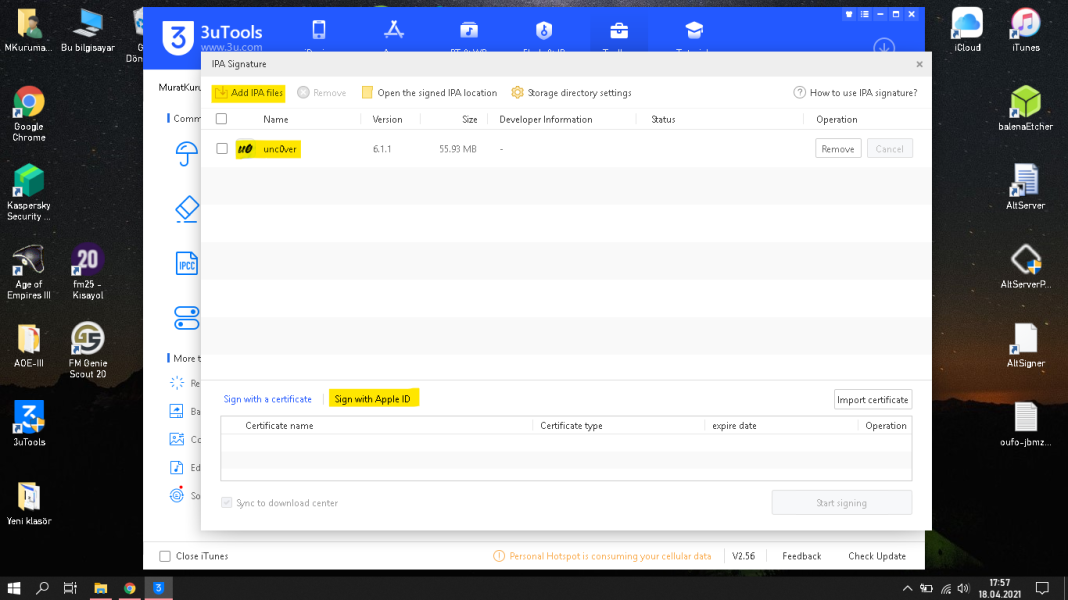Click the Add IPA files icon
This screenshot has width=1068, height=600.
click(221, 93)
